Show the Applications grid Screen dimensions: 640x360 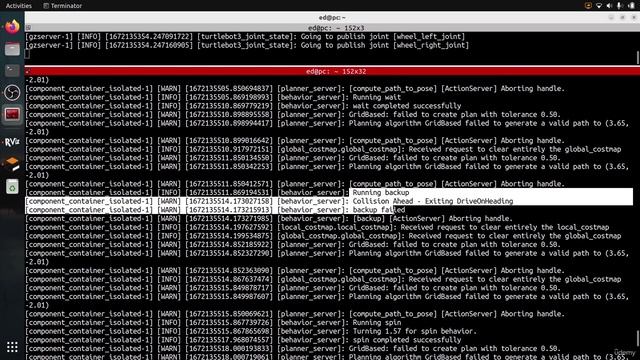tap(12, 347)
